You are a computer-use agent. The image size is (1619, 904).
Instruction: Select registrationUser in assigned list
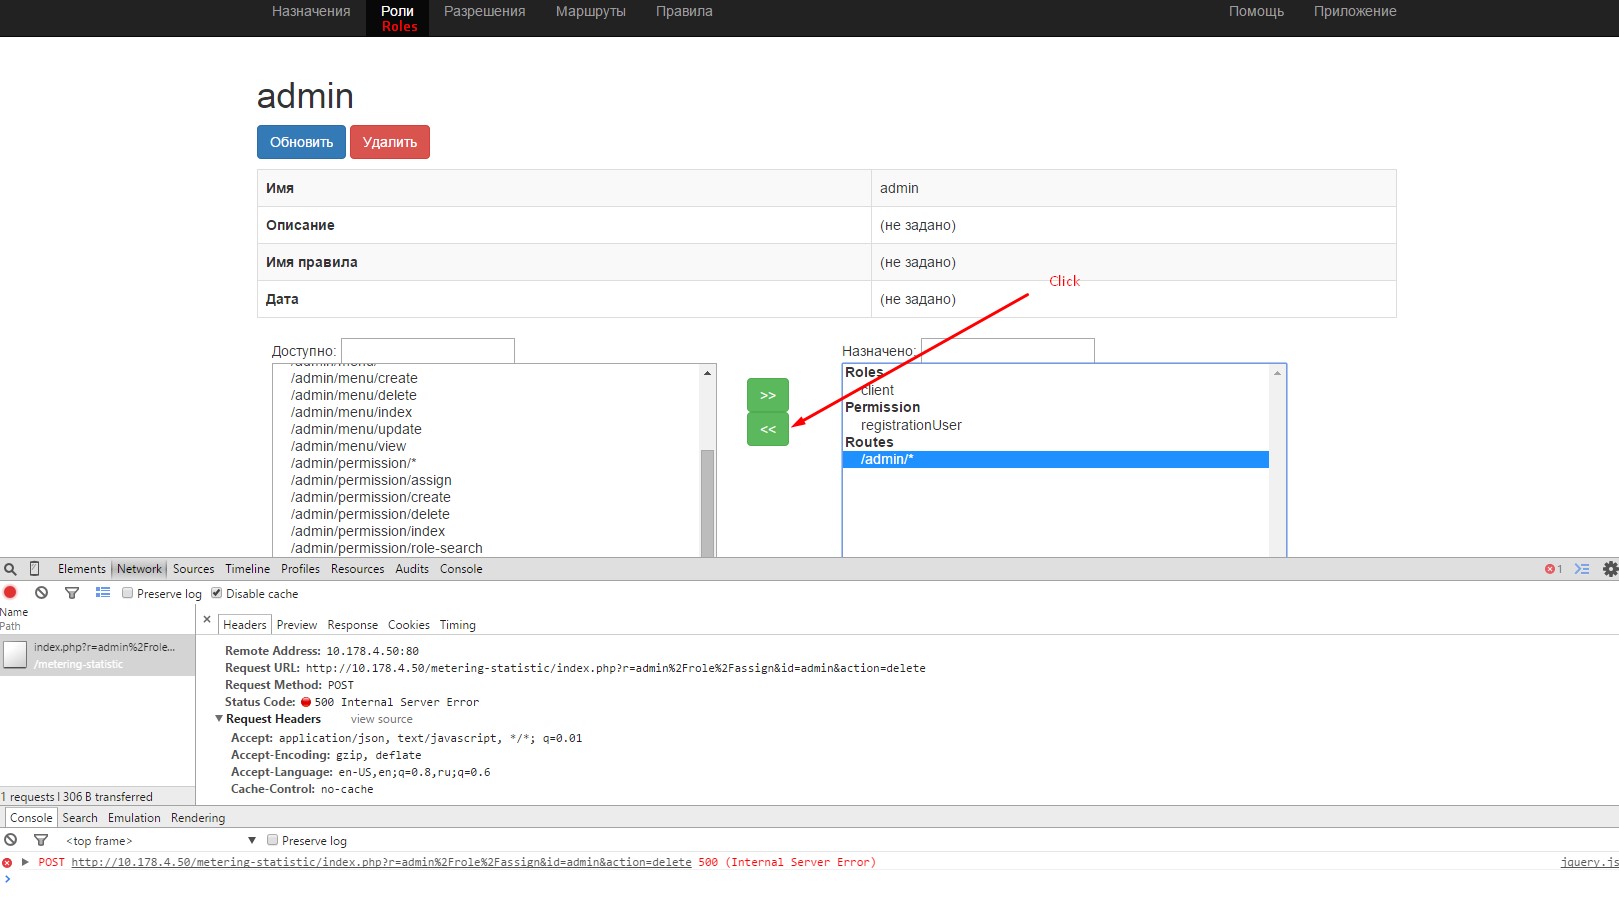coord(911,425)
